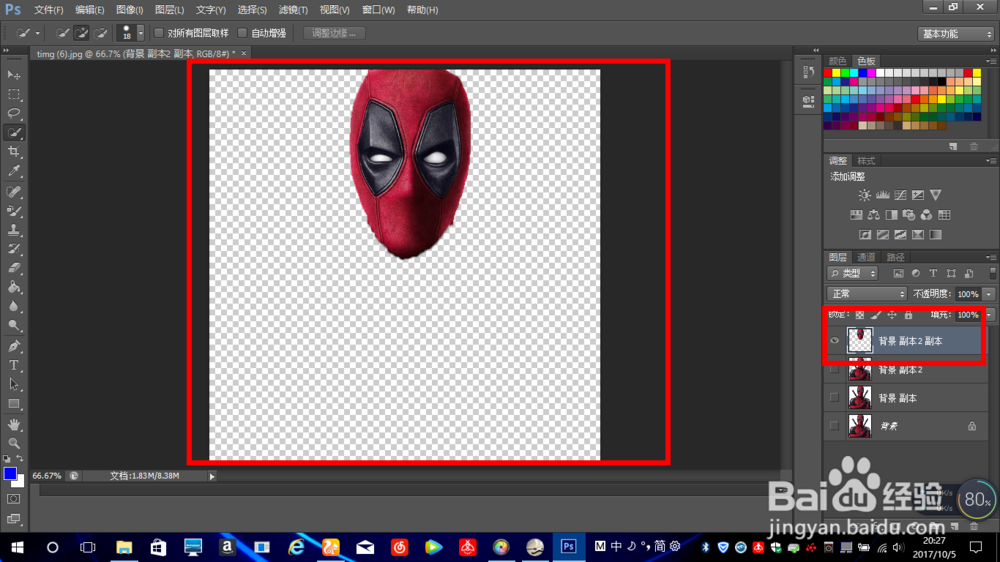Pick the yellow swatch in 色板 panel
1000x562 pixels.
coord(837,73)
